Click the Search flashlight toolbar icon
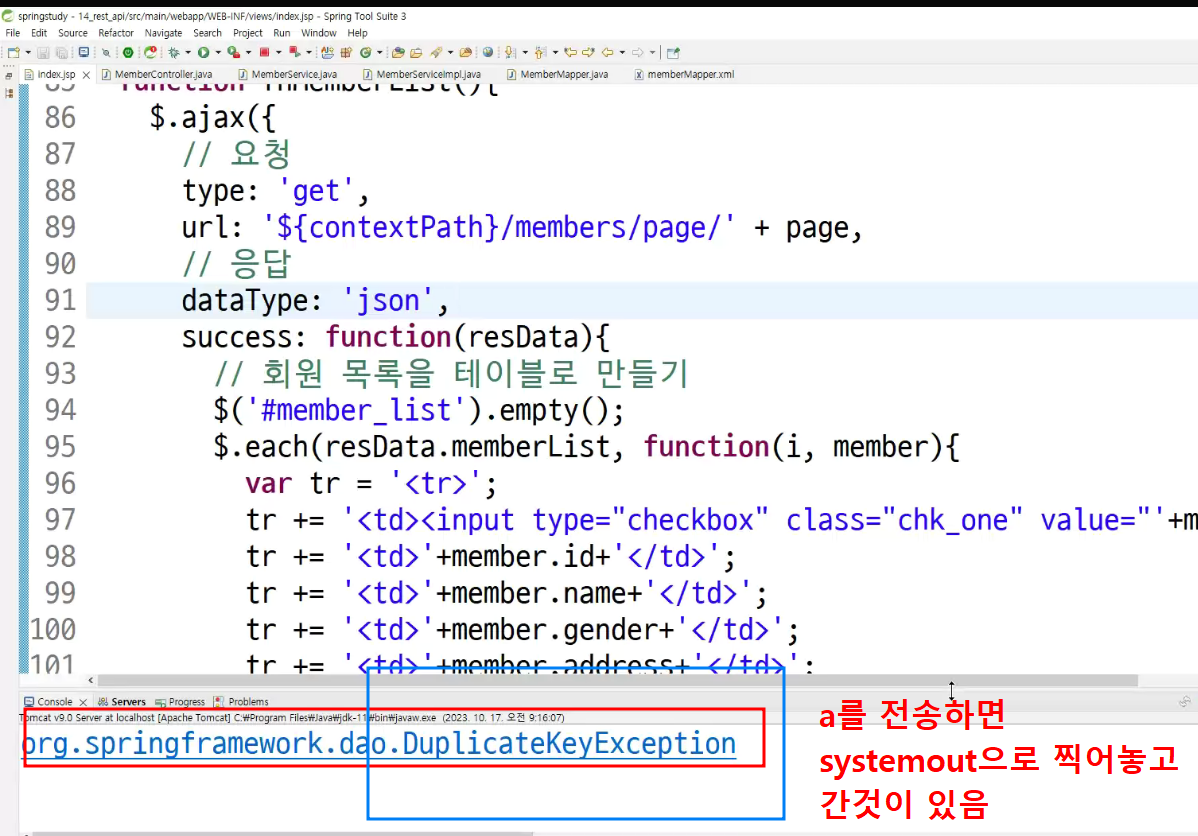Viewport: 1198px width, 836px height. pos(436,53)
